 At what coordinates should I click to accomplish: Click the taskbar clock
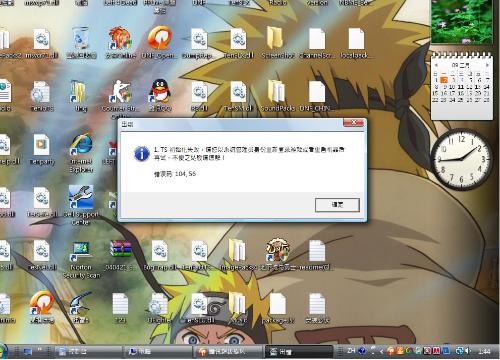(x=484, y=351)
